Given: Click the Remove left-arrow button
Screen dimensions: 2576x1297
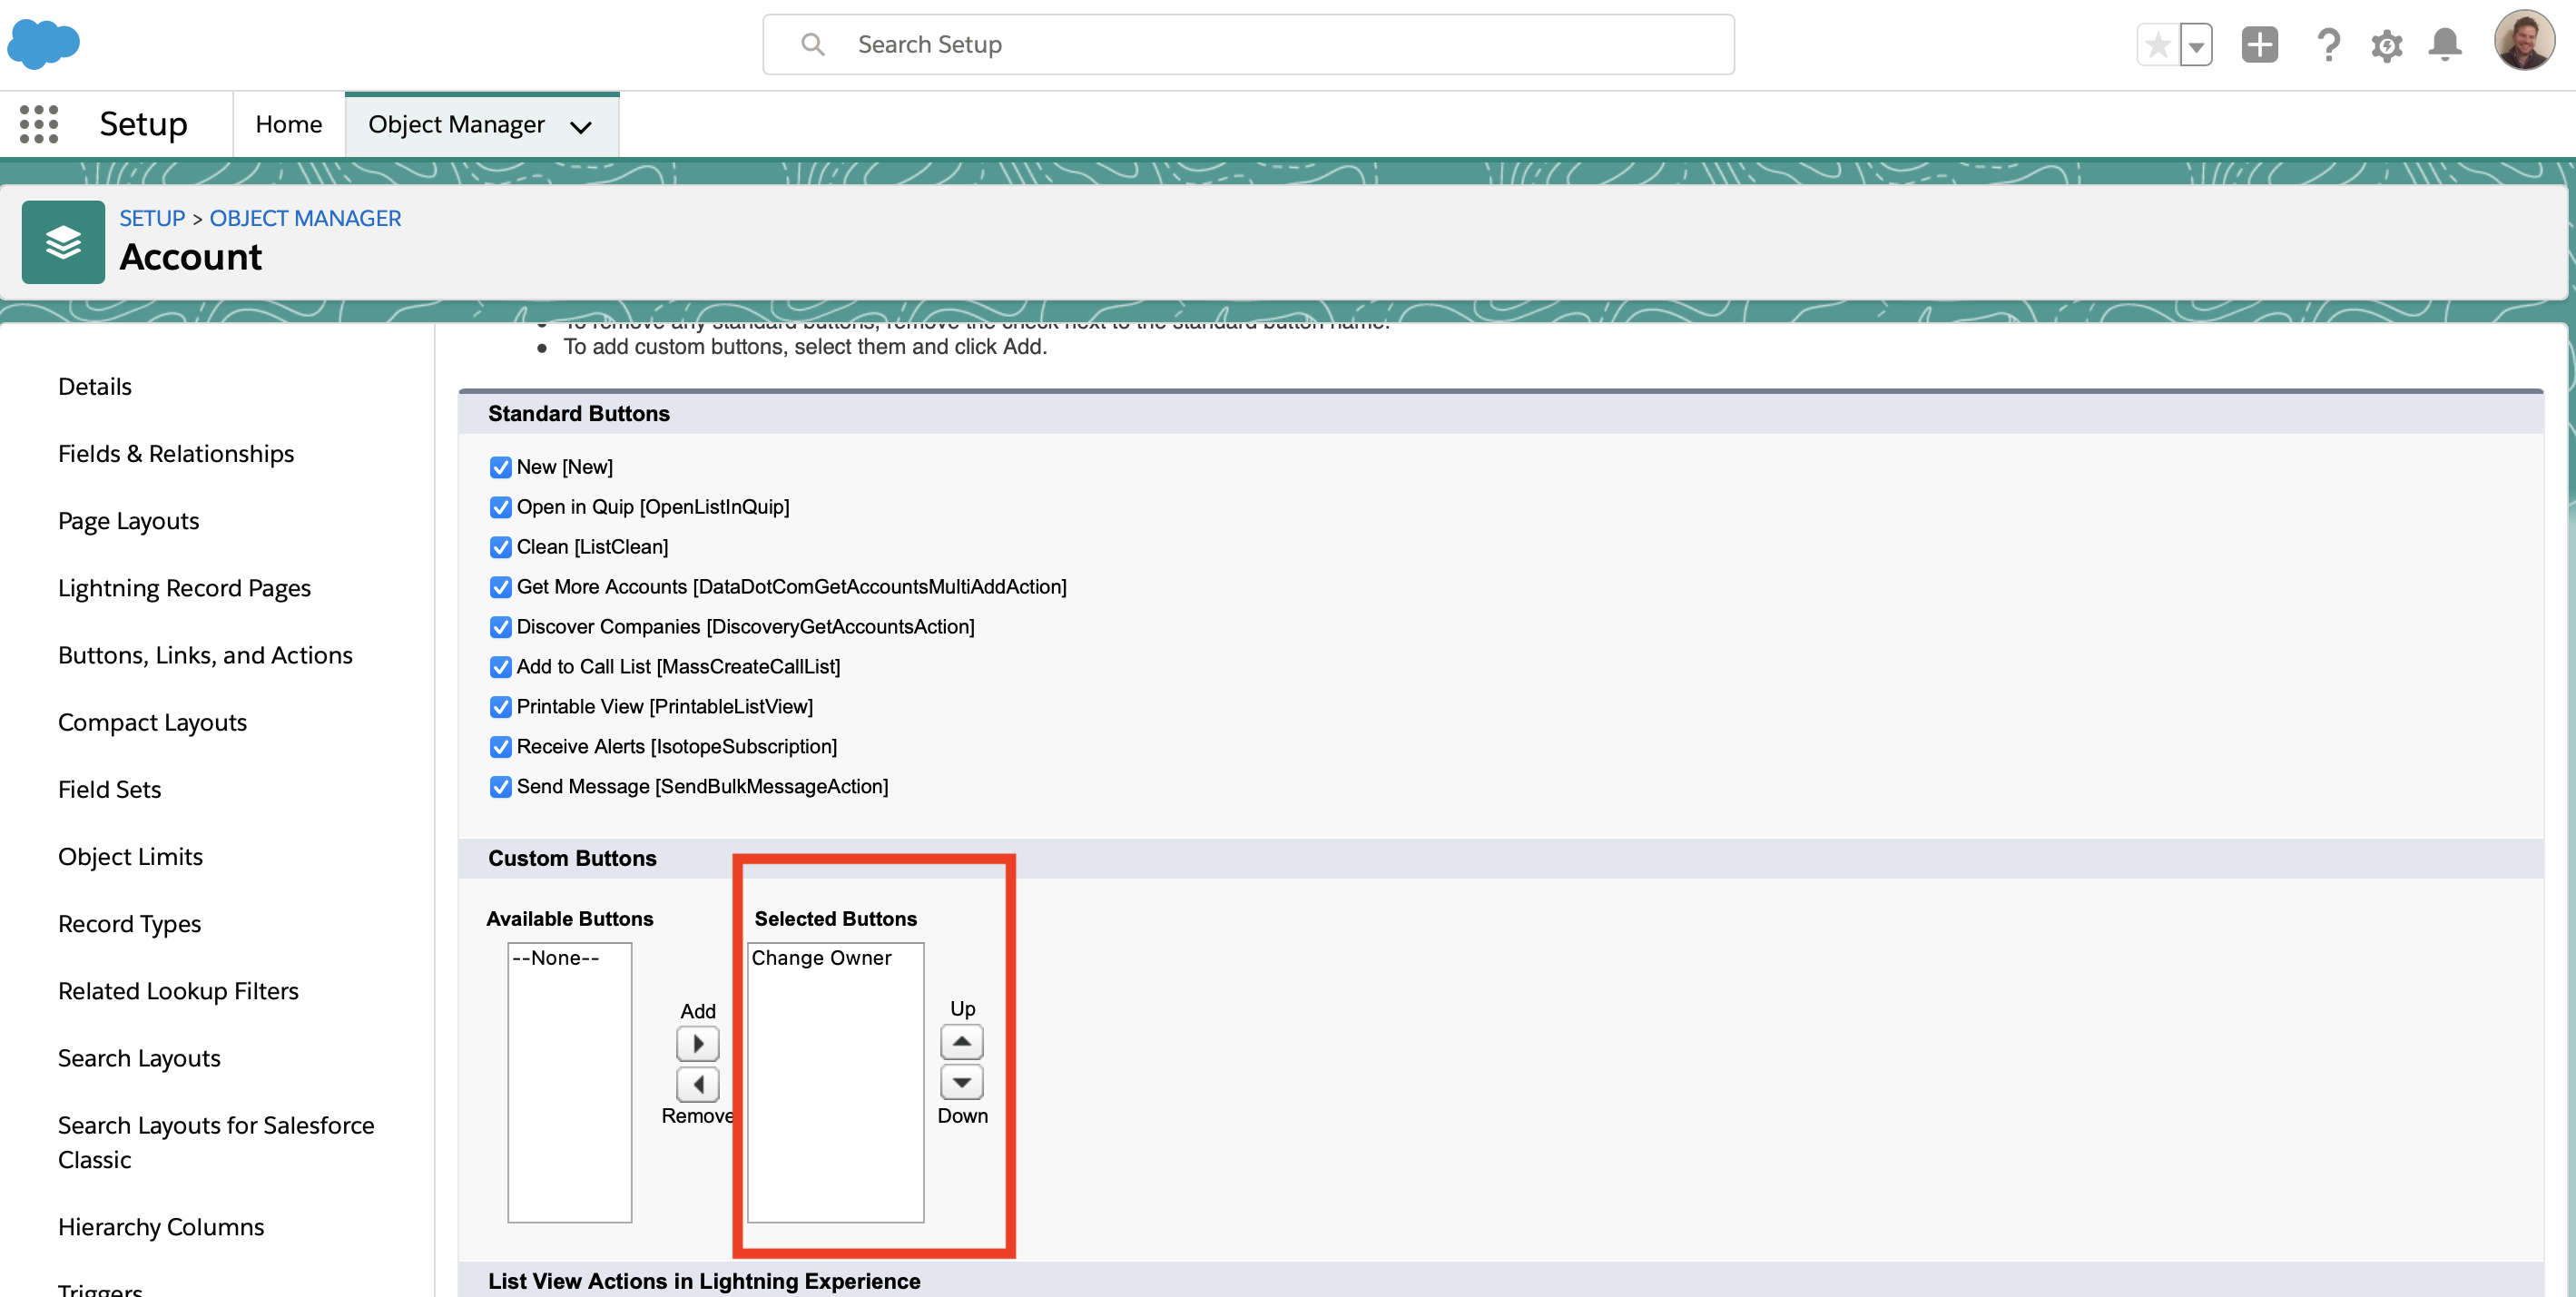Looking at the screenshot, I should point(697,1084).
